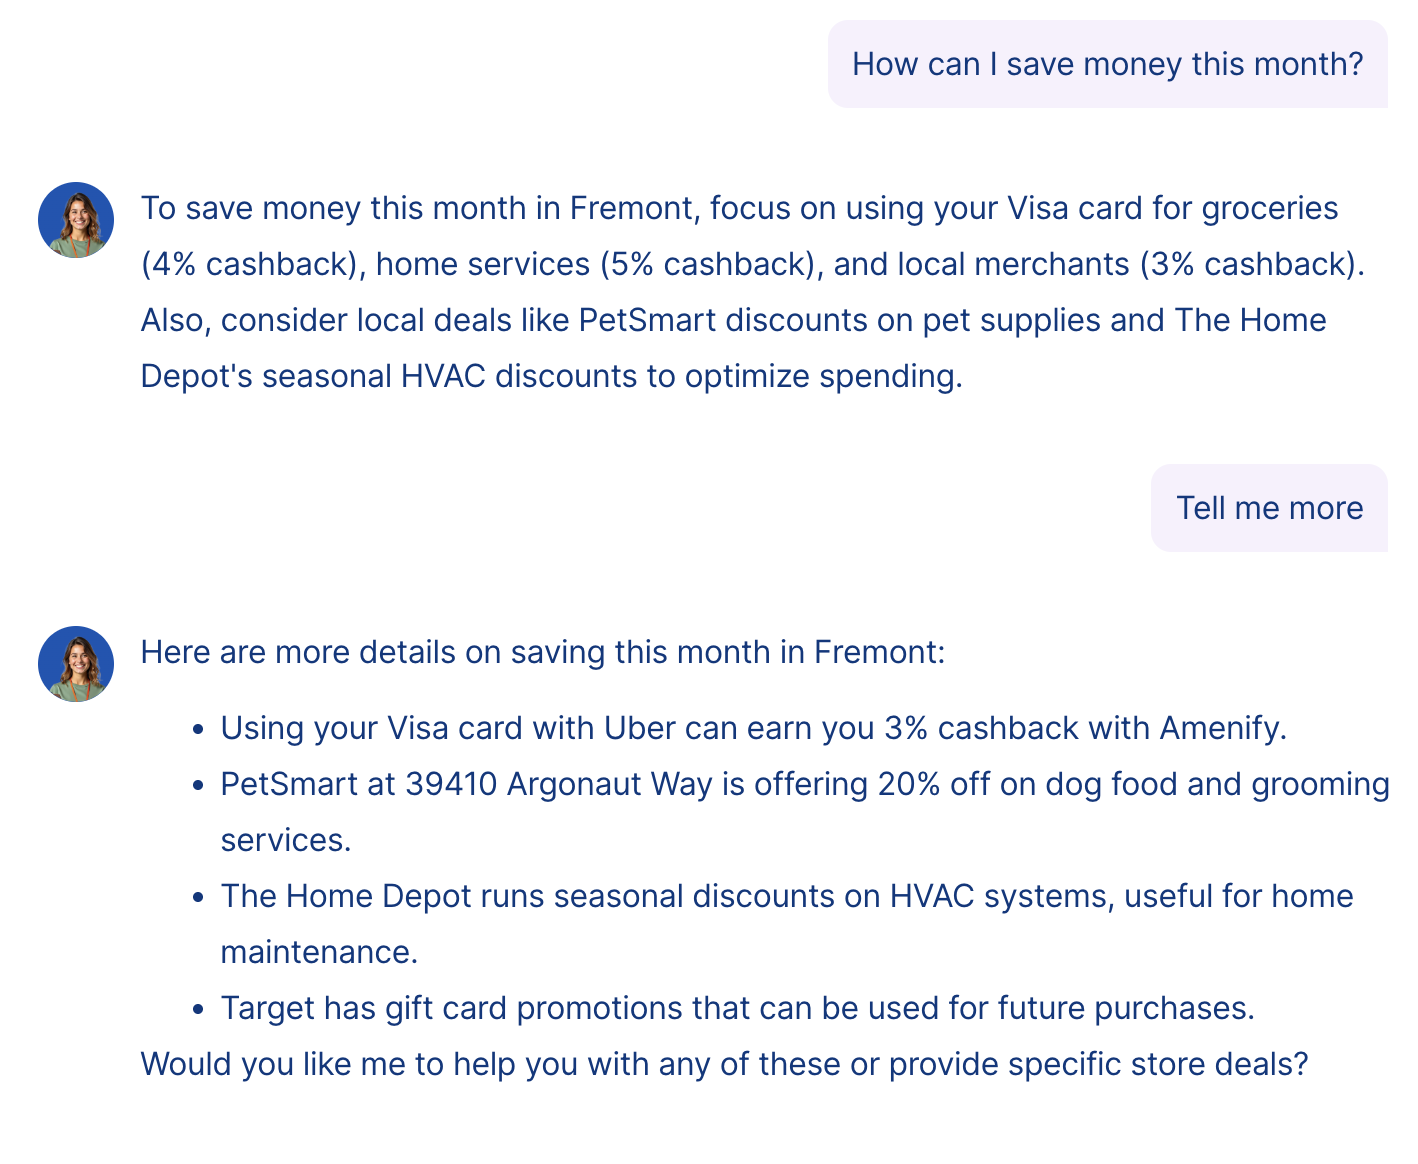The image size is (1418, 1164).
Task: Click the assistant avatar beside the second reply
Action: (76, 664)
